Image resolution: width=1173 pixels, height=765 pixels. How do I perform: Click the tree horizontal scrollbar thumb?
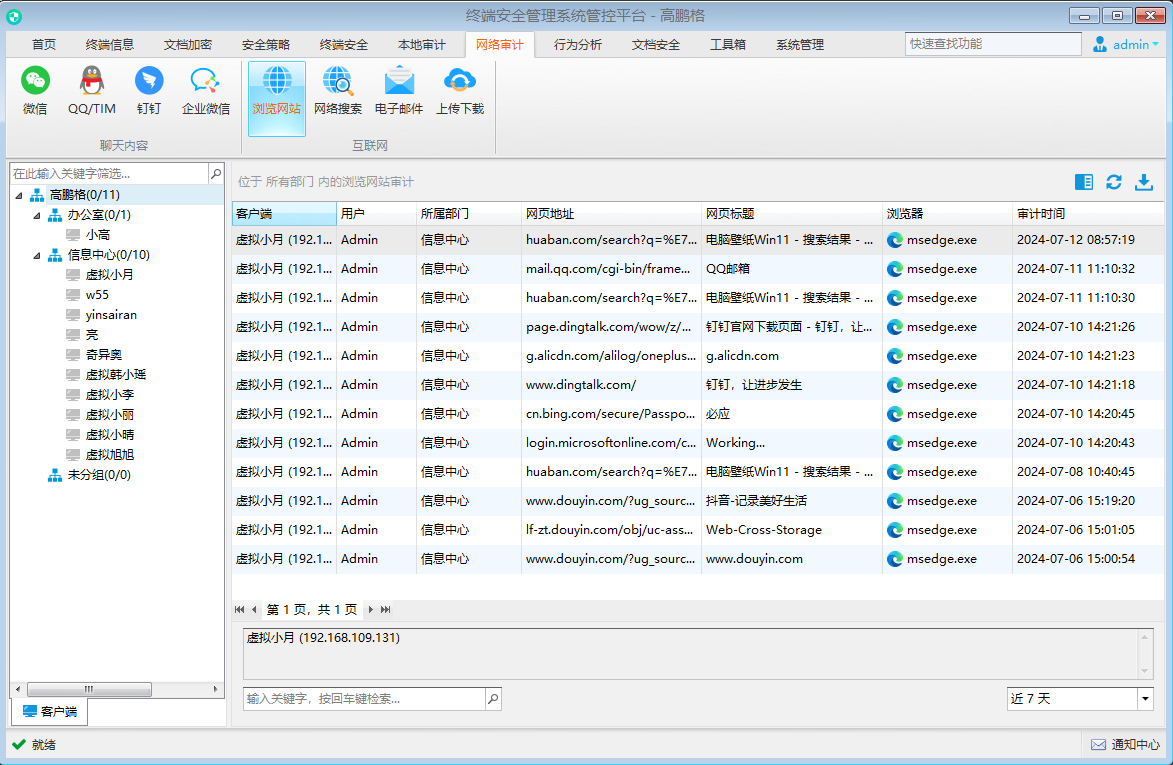(x=89, y=689)
